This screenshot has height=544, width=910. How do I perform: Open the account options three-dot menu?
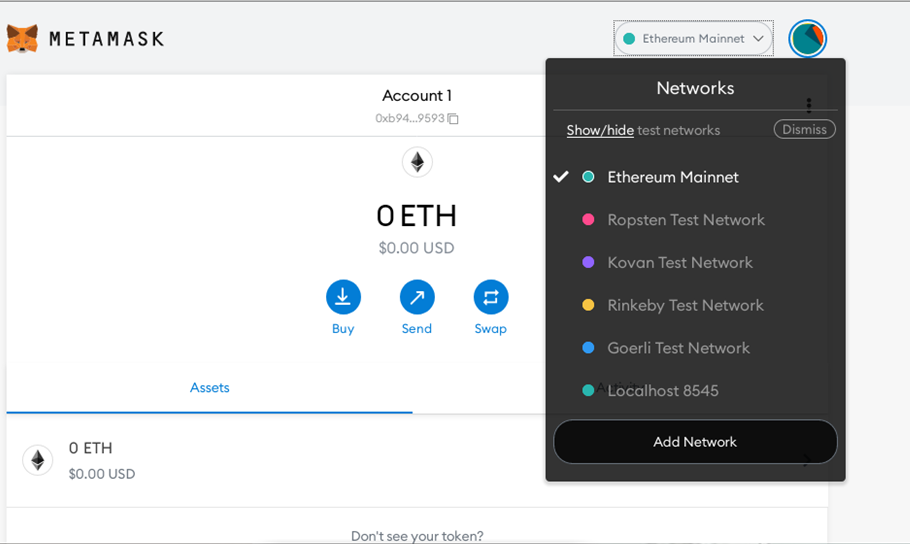pyautogui.click(x=808, y=105)
